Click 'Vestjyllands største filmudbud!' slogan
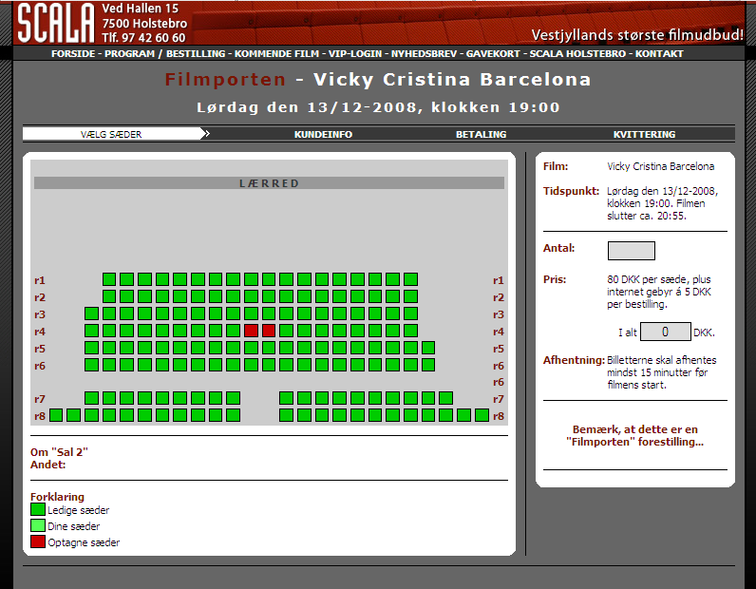This screenshot has width=756, height=589. [637, 35]
